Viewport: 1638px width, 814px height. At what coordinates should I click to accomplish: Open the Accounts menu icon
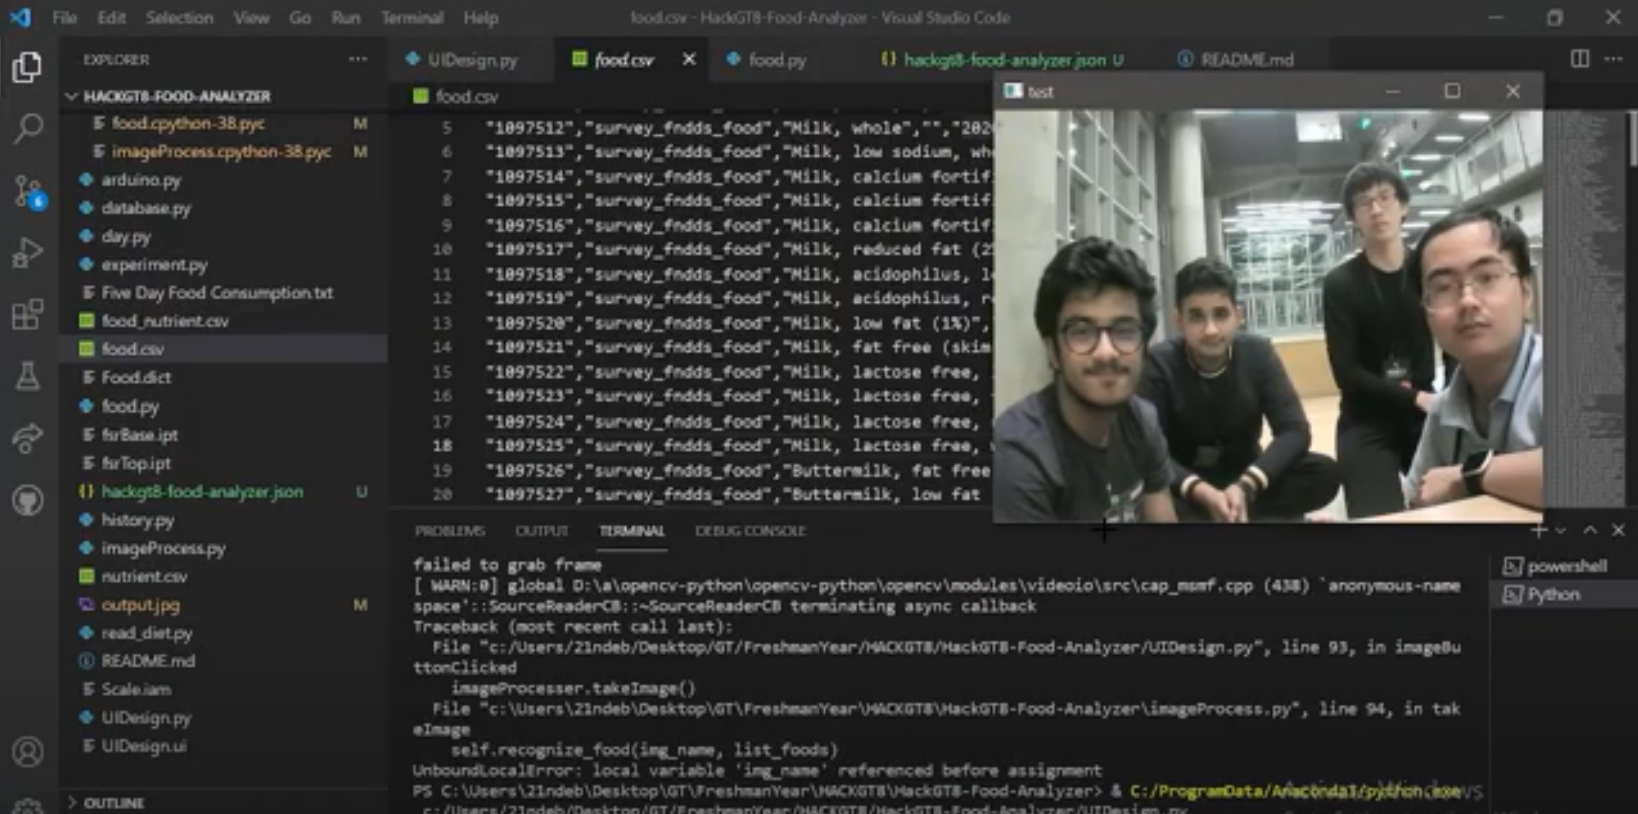(27, 751)
